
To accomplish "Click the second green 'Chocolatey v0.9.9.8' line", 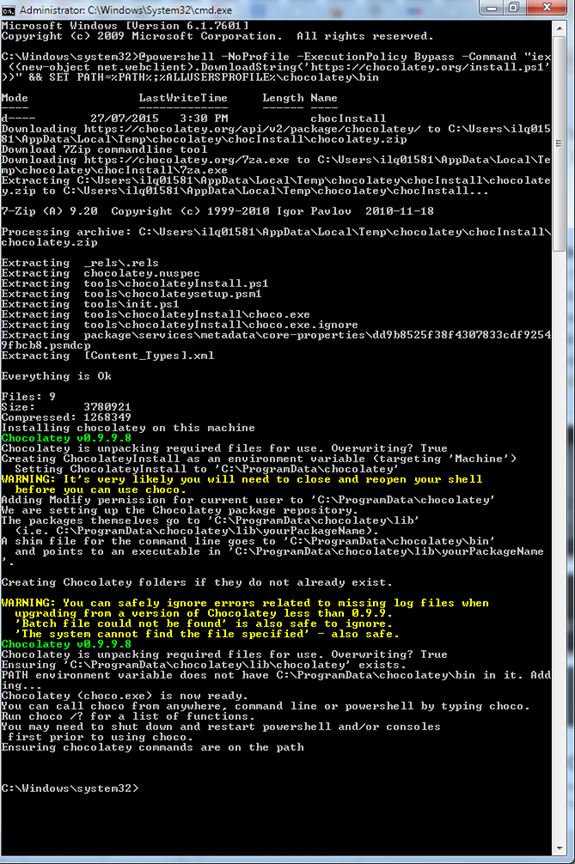I will click(67, 644).
